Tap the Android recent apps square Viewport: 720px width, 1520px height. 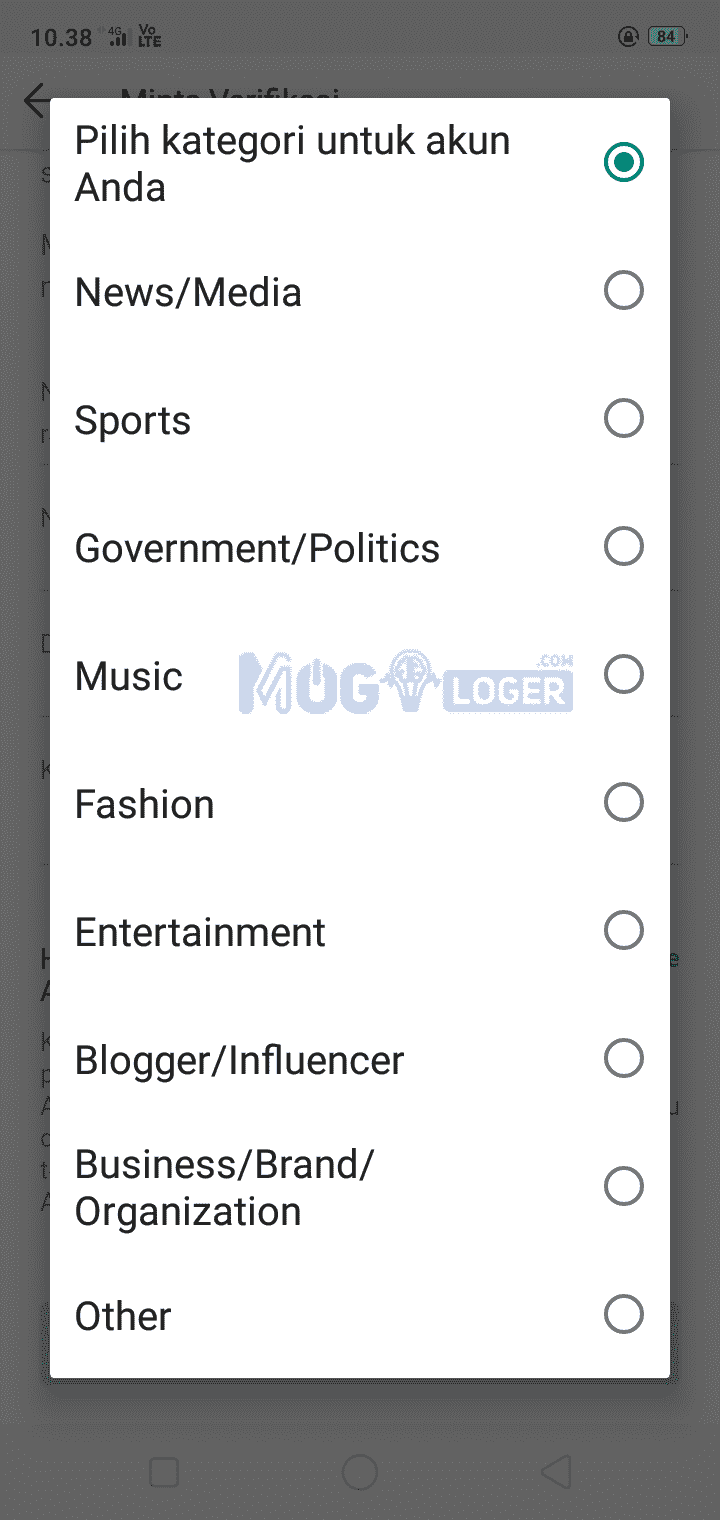pyautogui.click(x=164, y=1472)
